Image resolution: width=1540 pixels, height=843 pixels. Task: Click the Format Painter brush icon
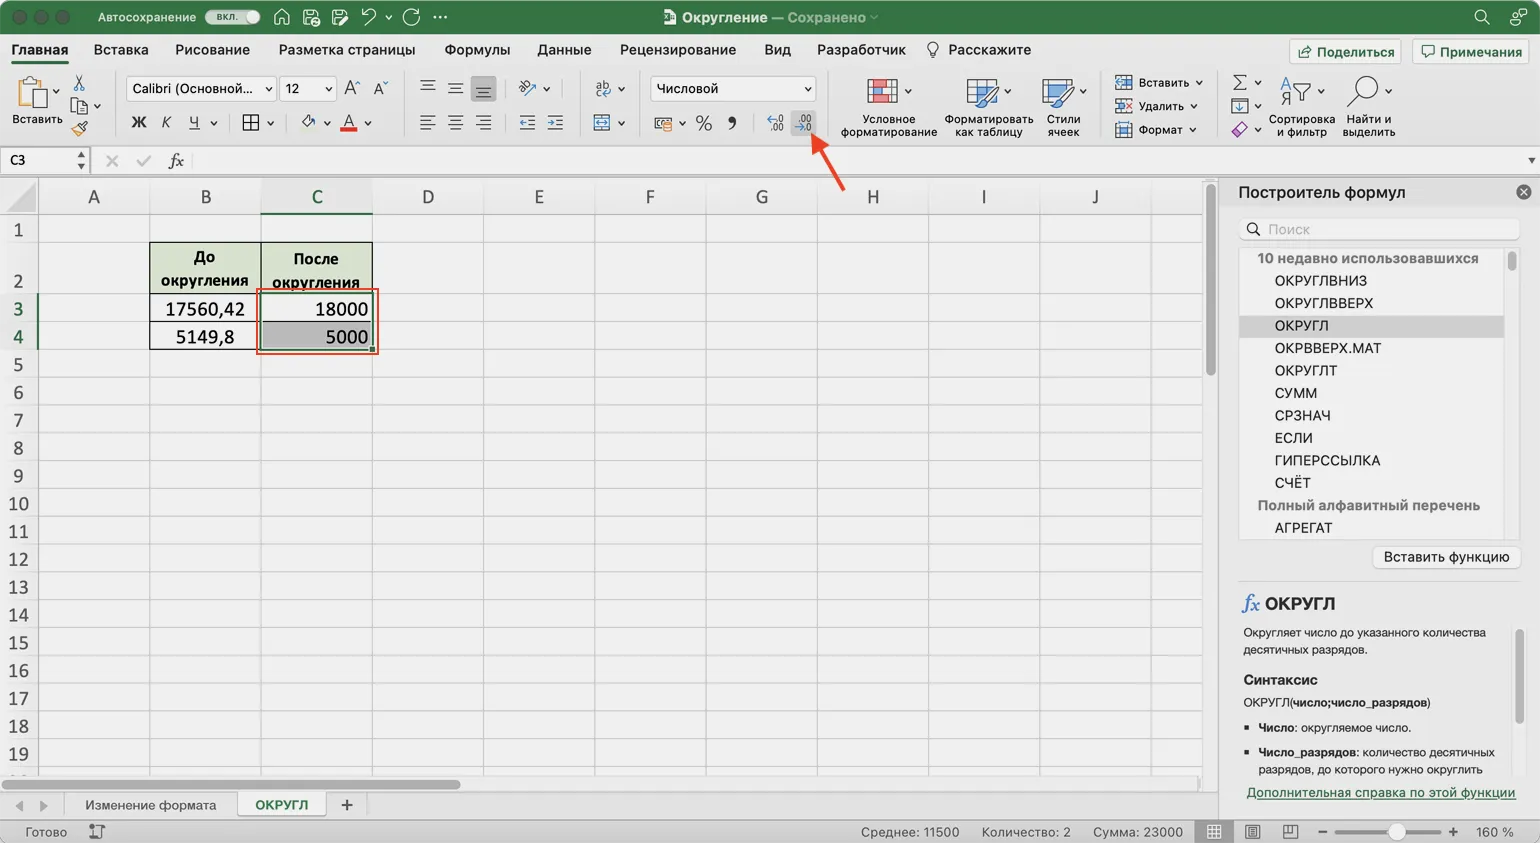(80, 128)
